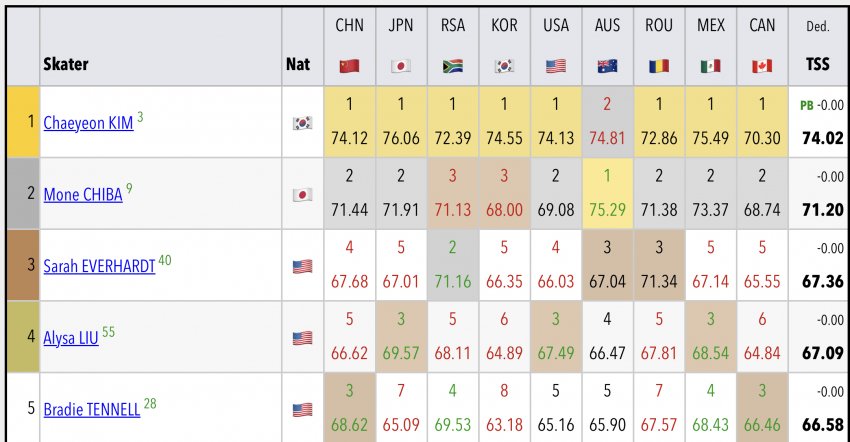Image resolution: width=850 pixels, height=442 pixels.
Task: Open Mone CHIBA skater profile link
Action: pyautogui.click(x=82, y=195)
